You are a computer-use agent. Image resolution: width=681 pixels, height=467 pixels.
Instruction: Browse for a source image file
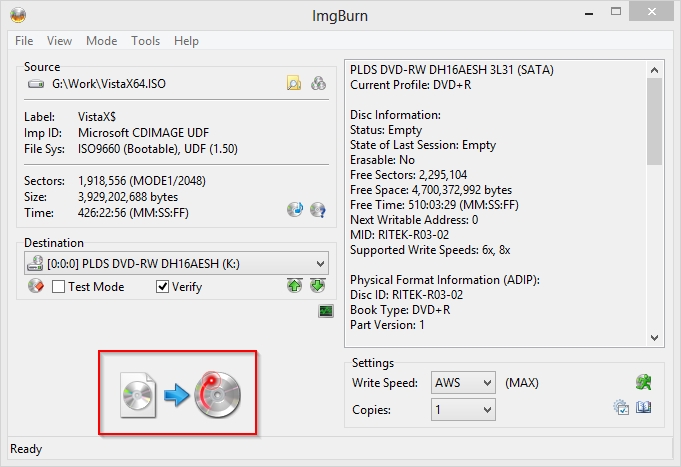tap(294, 83)
